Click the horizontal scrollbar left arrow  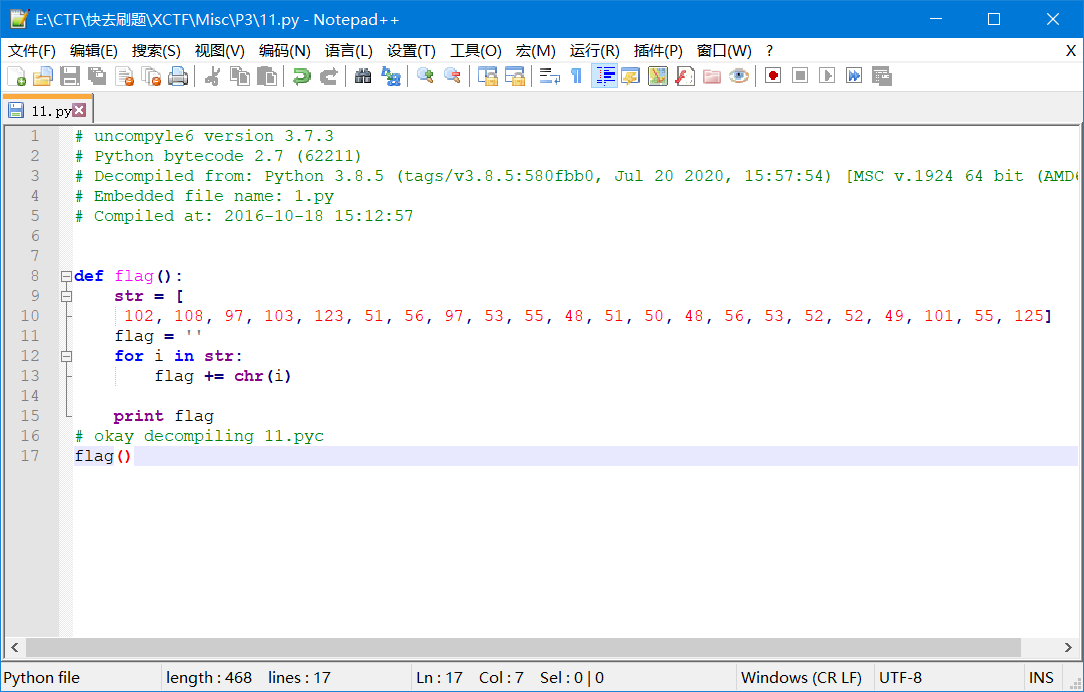tap(14, 648)
